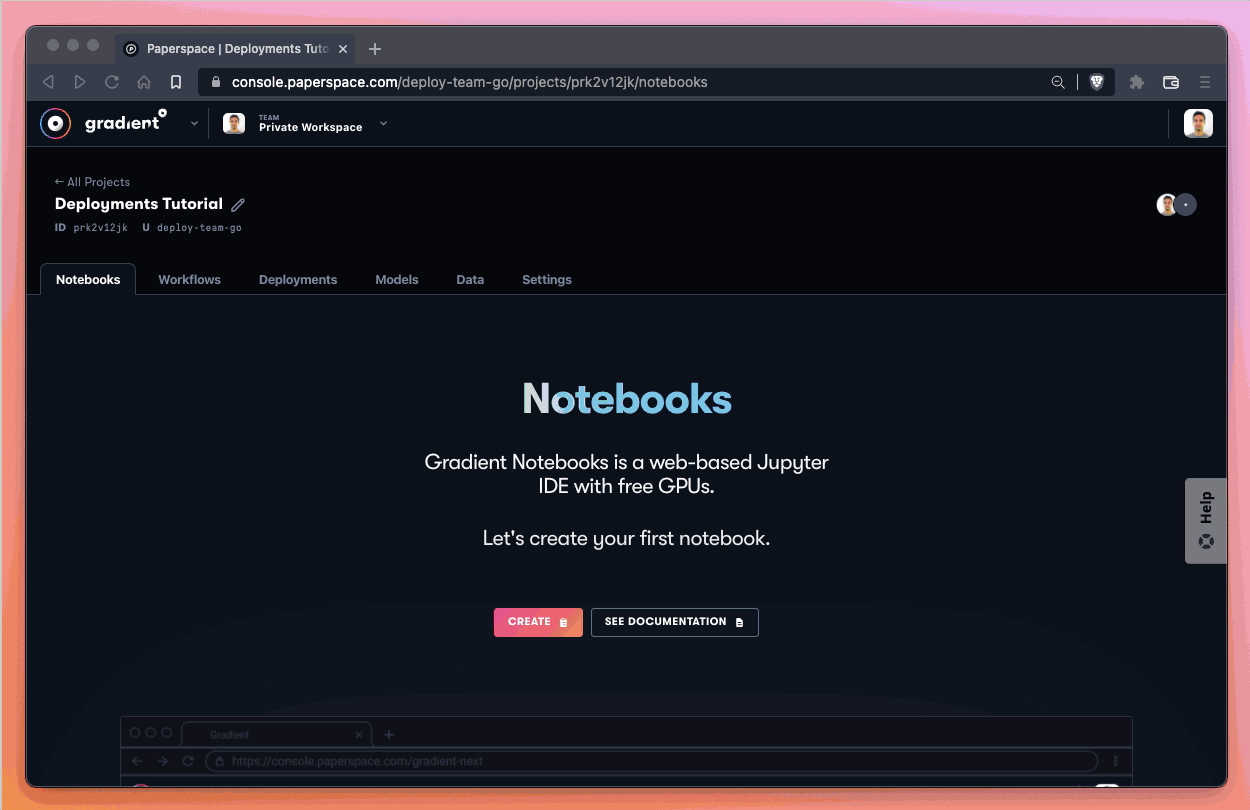Image resolution: width=1250 pixels, height=810 pixels.
Task: Open user profile avatar at top right
Action: 1198,124
